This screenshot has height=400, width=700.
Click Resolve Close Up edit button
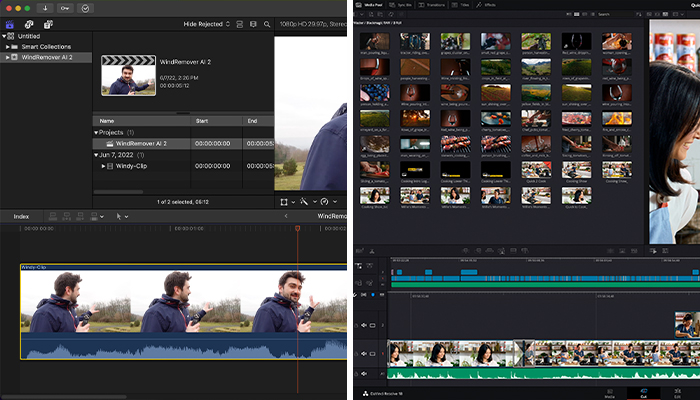[501, 251]
